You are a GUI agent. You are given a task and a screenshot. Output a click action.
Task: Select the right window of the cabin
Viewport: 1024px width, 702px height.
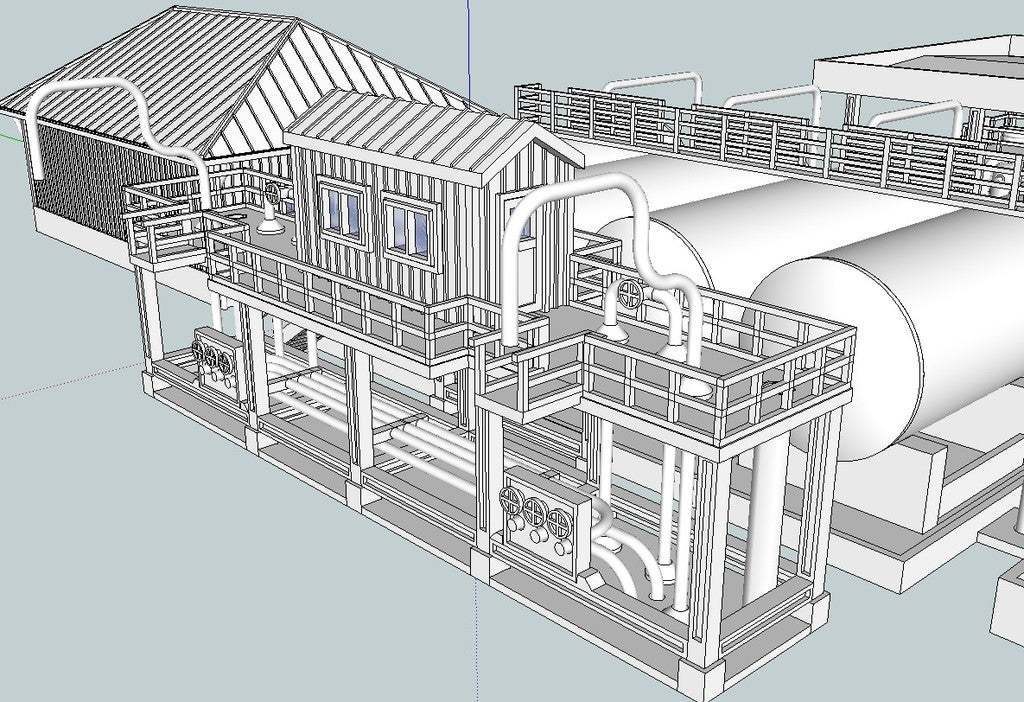coord(408,227)
